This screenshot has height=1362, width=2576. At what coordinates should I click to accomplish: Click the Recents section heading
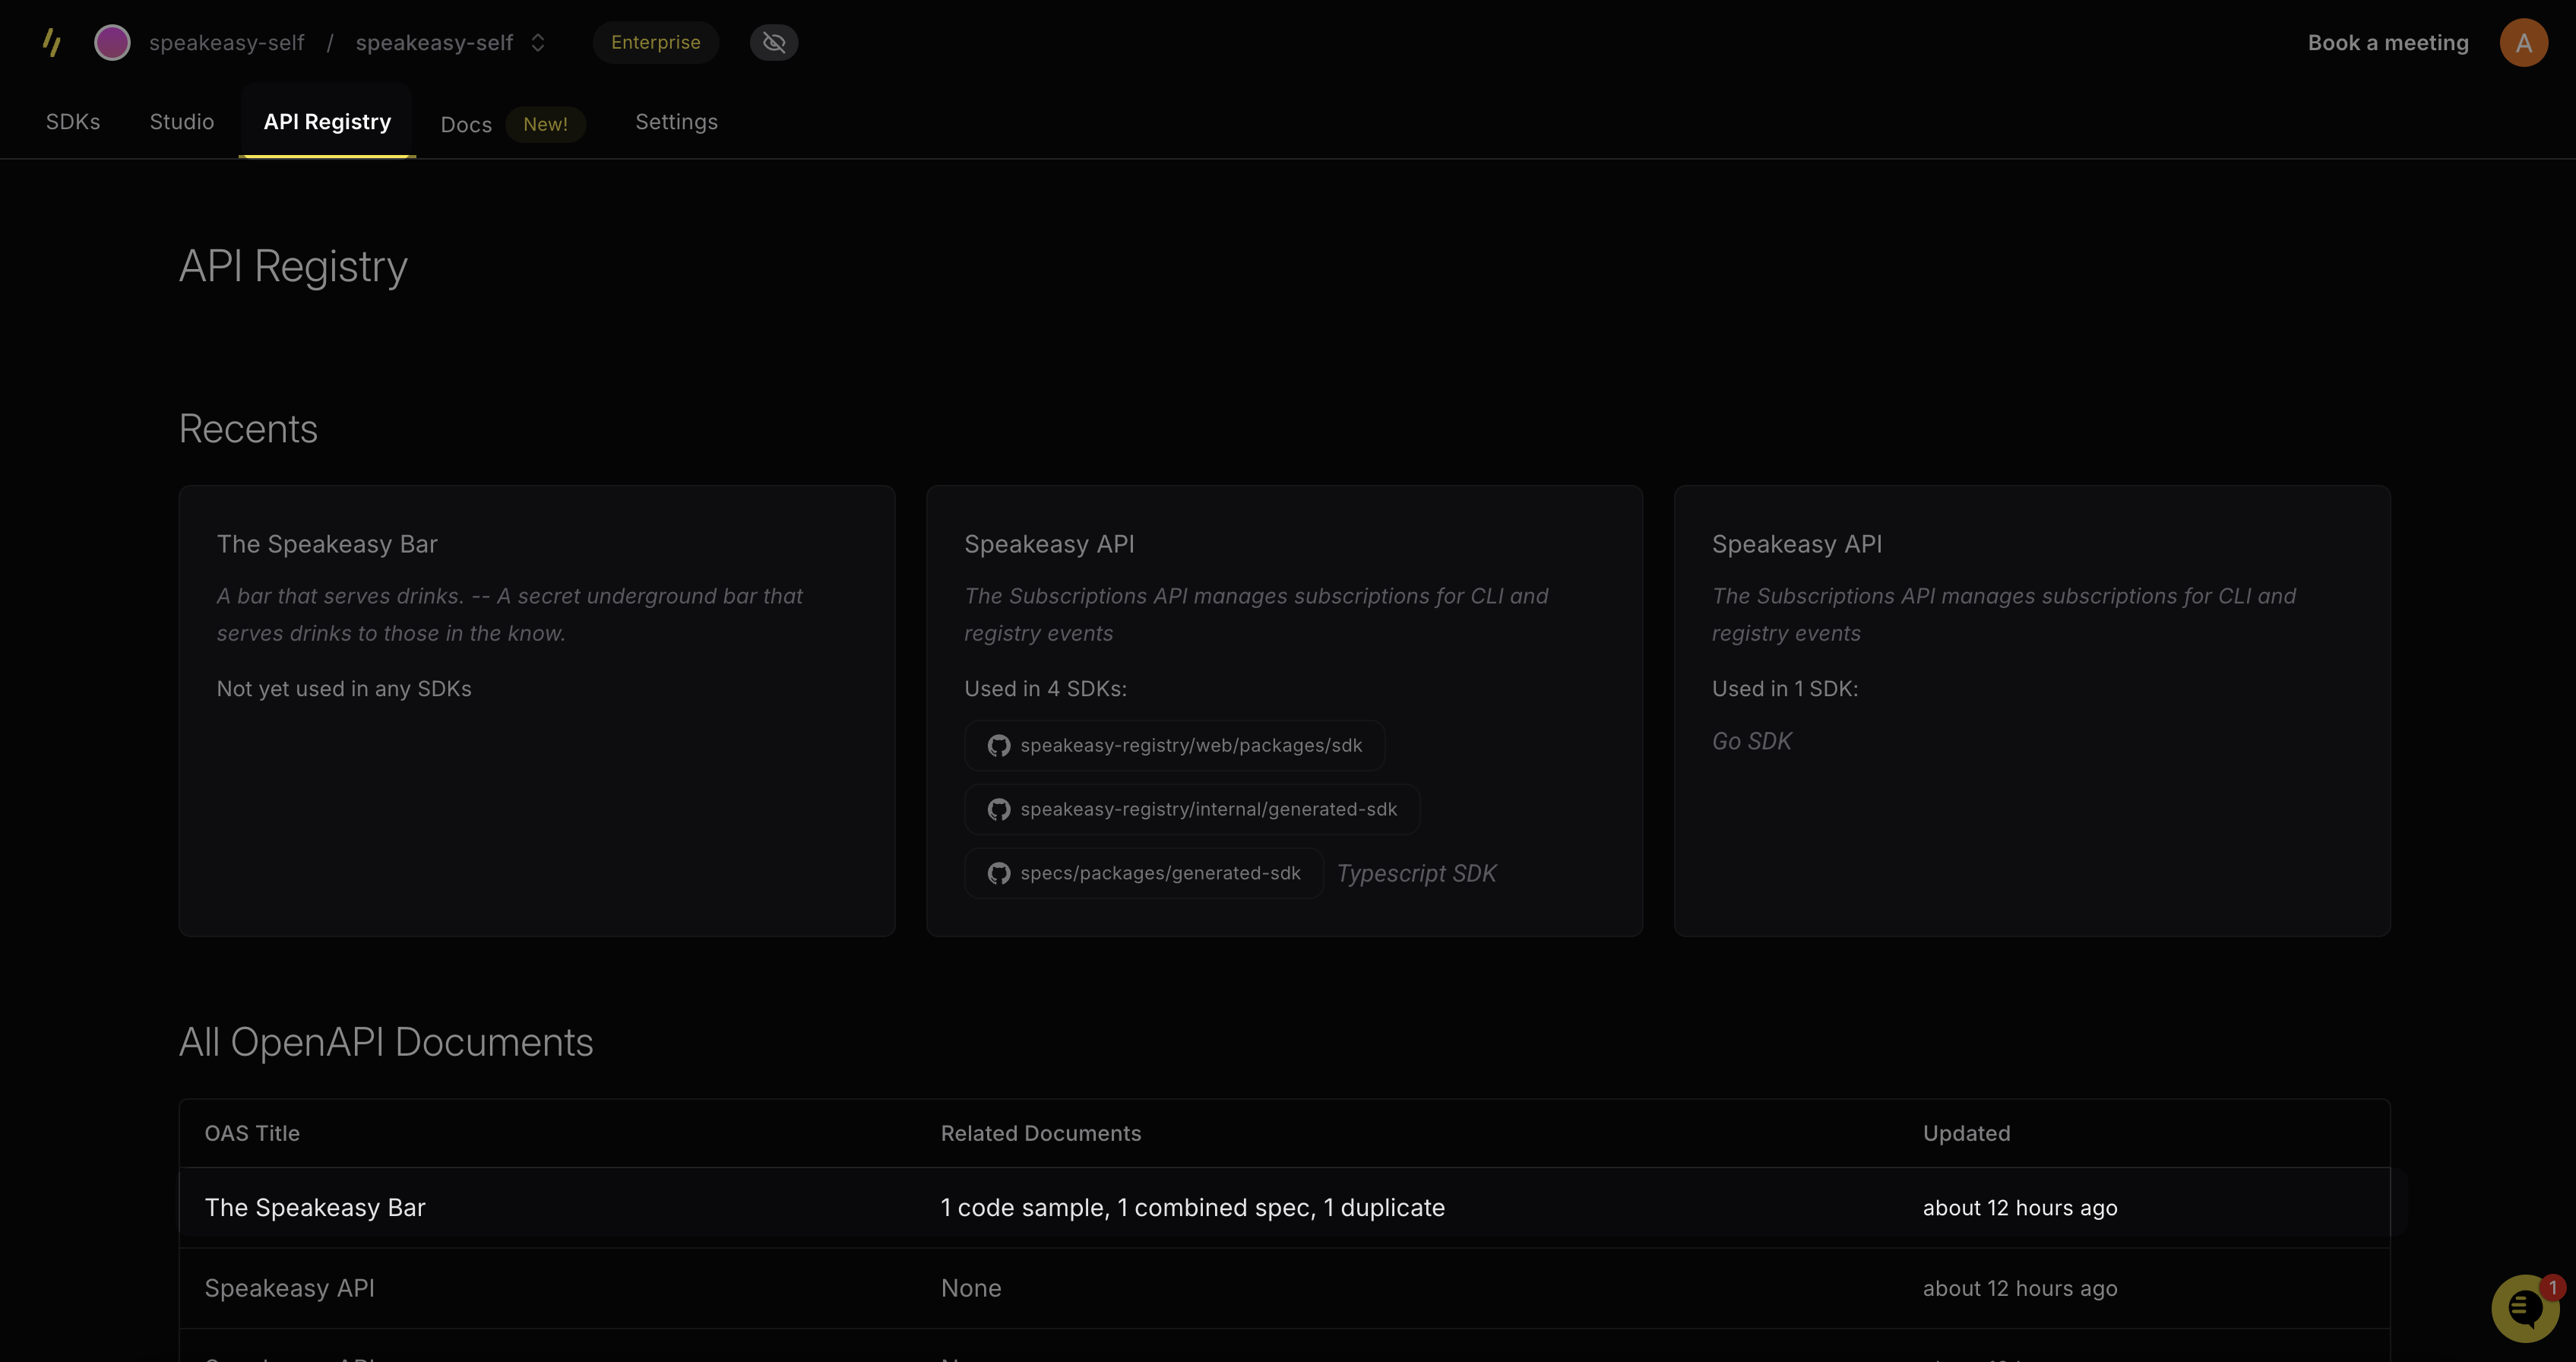coord(248,429)
